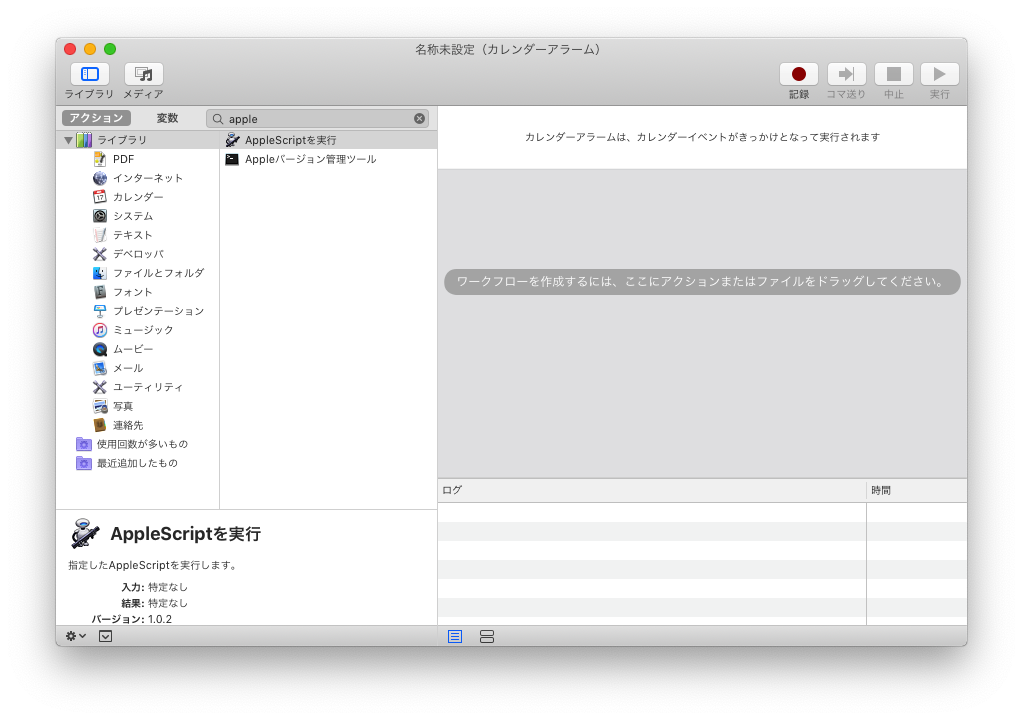This screenshot has width=1023, height=720.
Task: Click the 中止 stop button
Action: click(893, 74)
